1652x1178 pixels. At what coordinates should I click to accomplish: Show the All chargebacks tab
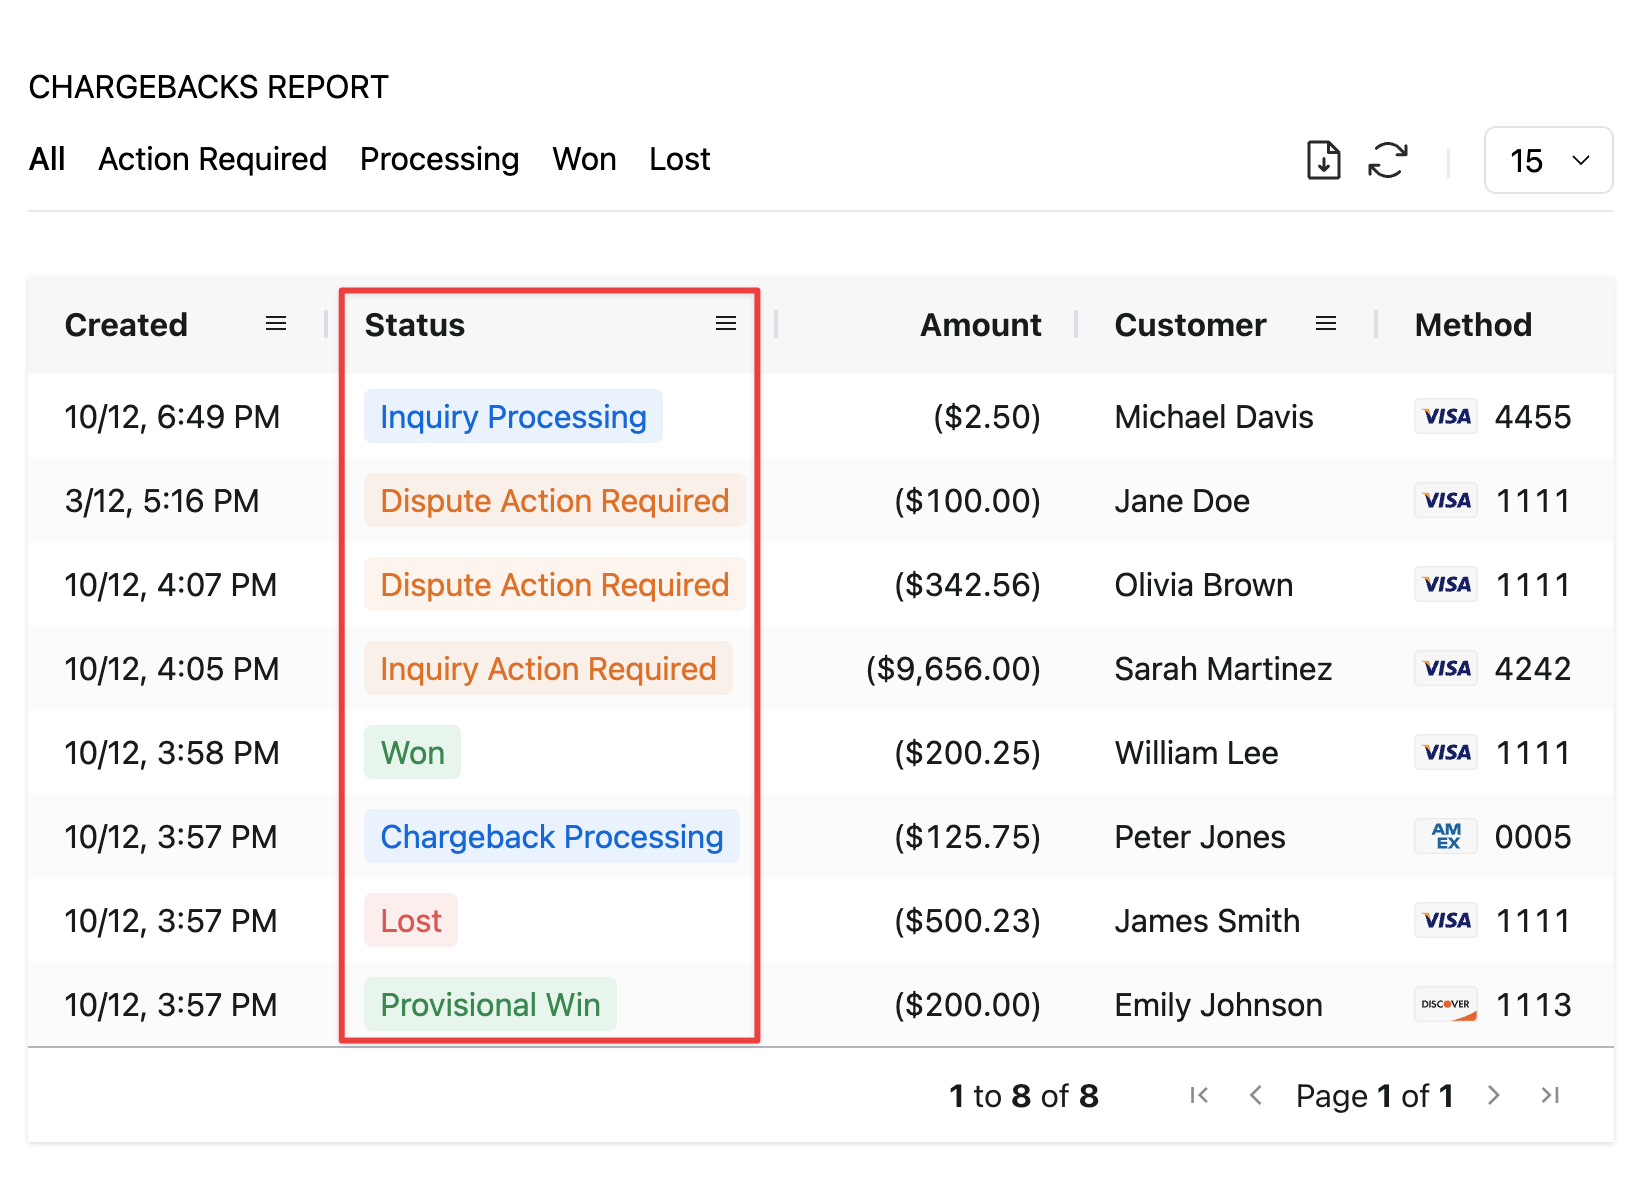click(47, 160)
